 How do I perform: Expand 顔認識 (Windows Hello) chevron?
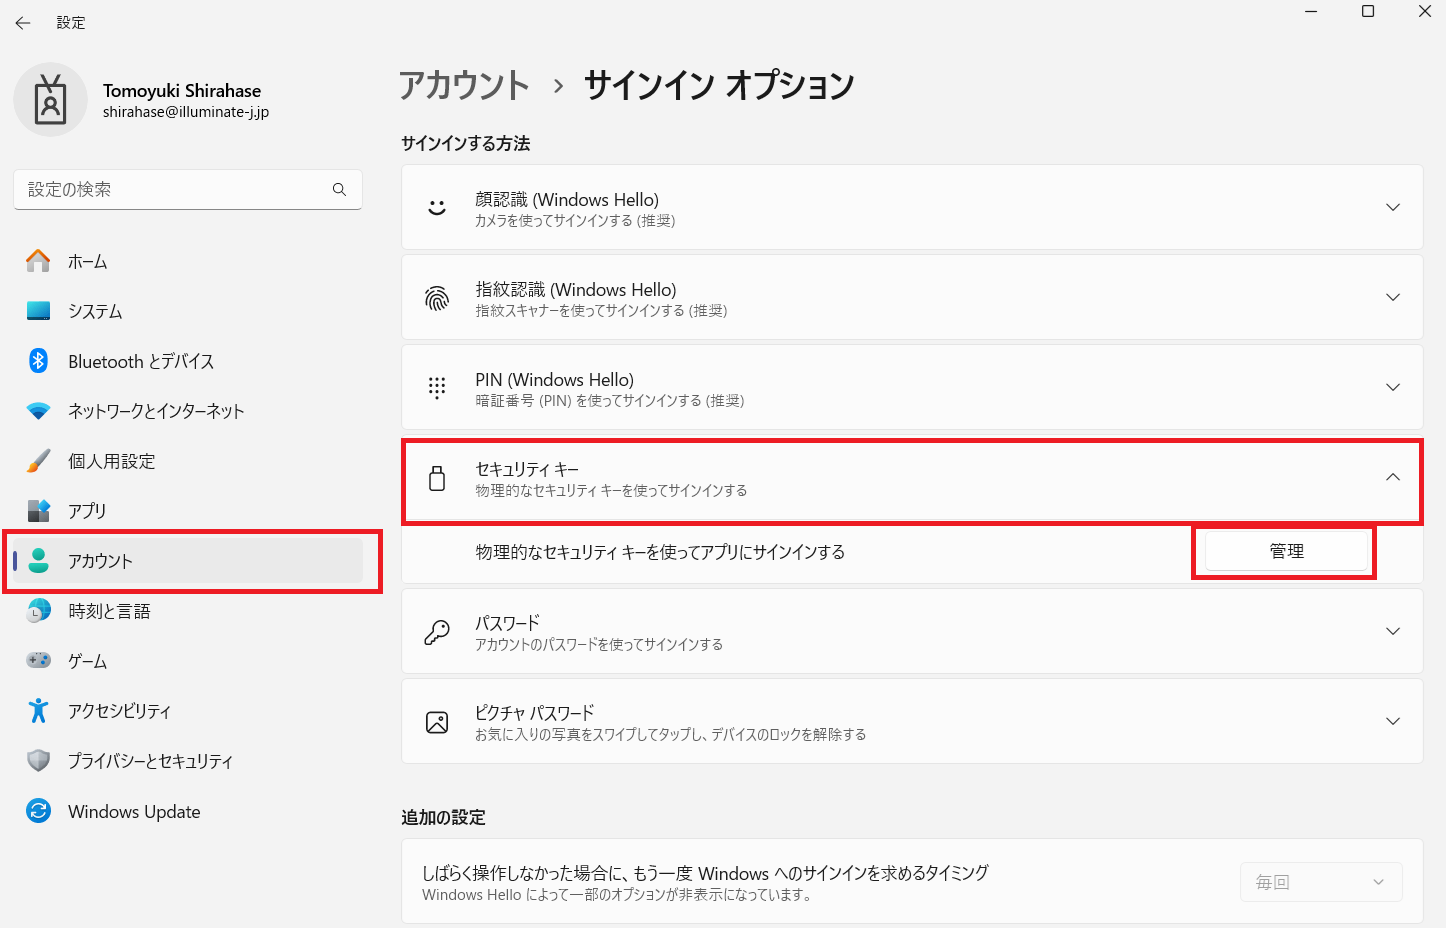click(x=1393, y=207)
